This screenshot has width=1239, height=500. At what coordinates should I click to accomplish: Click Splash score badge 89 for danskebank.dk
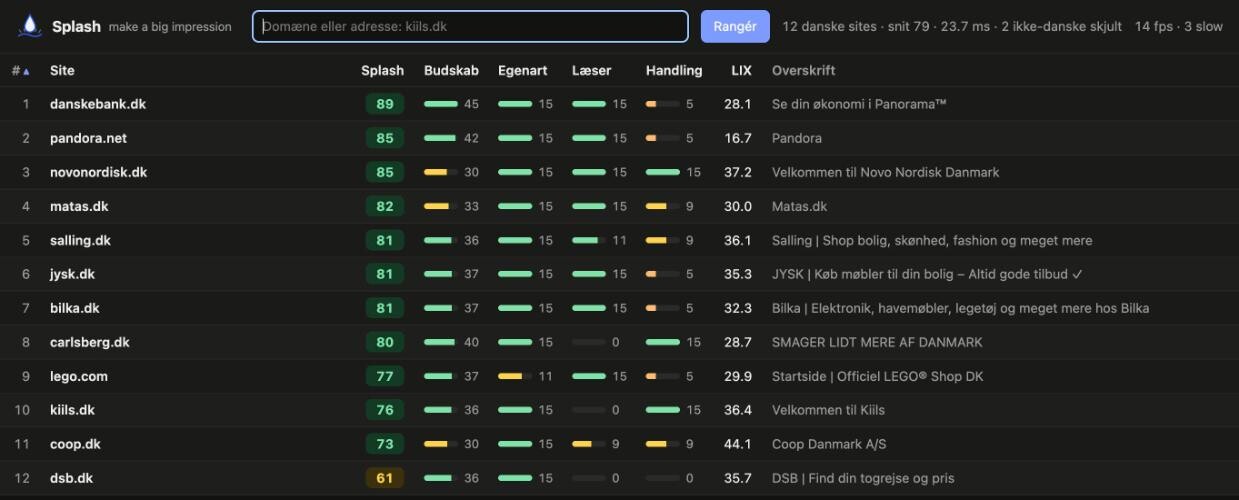point(385,104)
